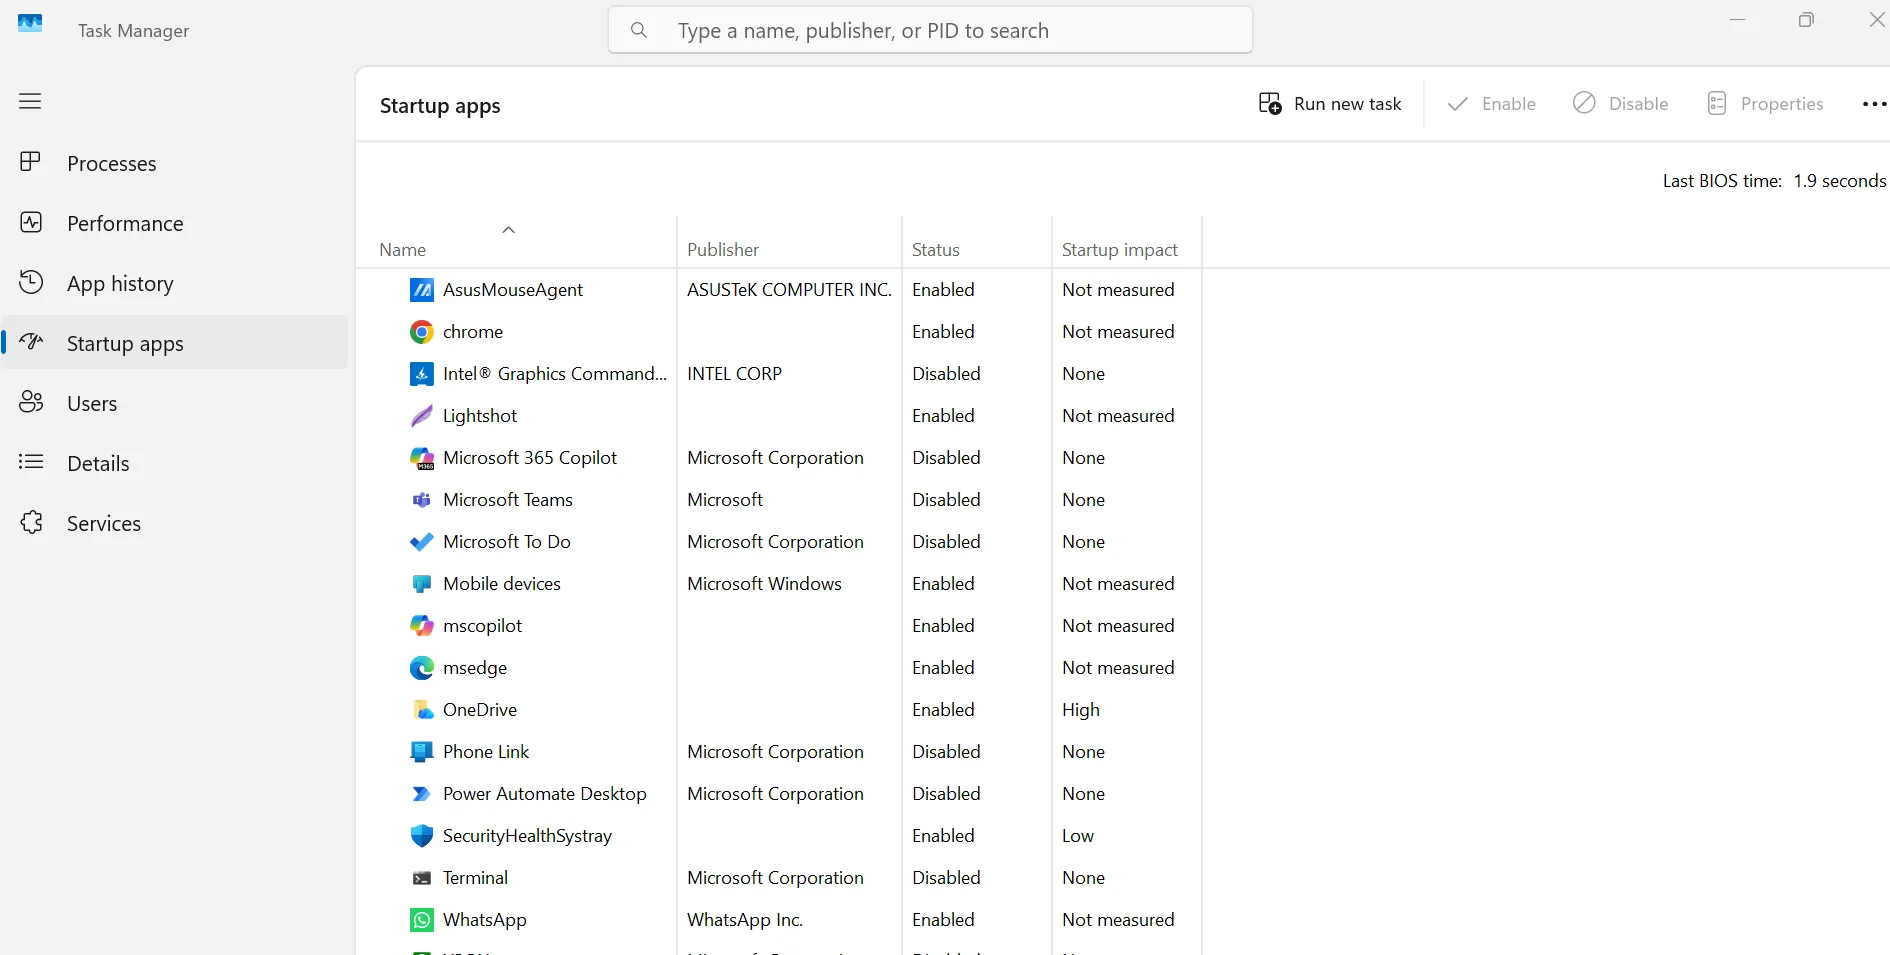Click the Disable button

click(x=1620, y=104)
